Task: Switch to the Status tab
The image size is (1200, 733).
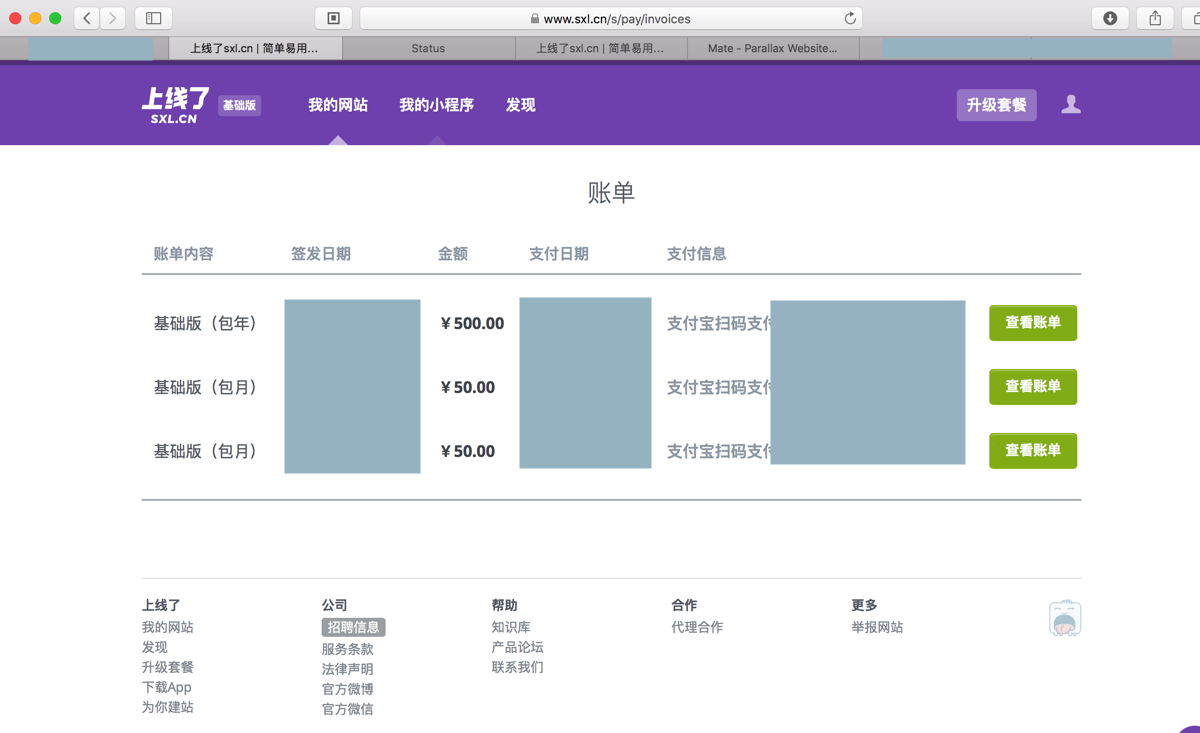Action: [x=428, y=48]
